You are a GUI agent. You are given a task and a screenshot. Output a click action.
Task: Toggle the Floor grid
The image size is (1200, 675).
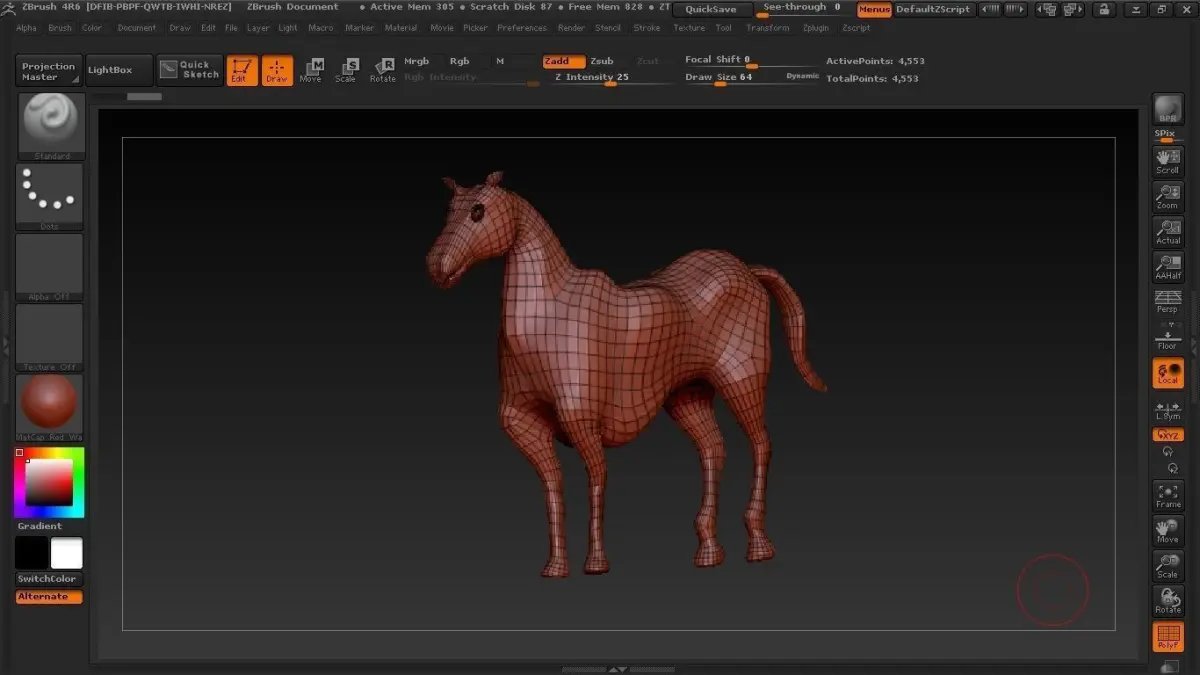pyautogui.click(x=1168, y=336)
